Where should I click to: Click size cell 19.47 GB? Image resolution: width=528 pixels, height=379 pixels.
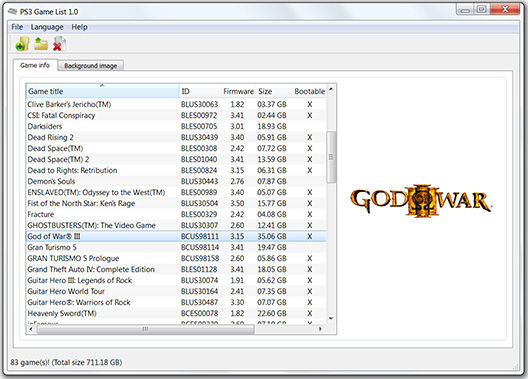click(272, 247)
